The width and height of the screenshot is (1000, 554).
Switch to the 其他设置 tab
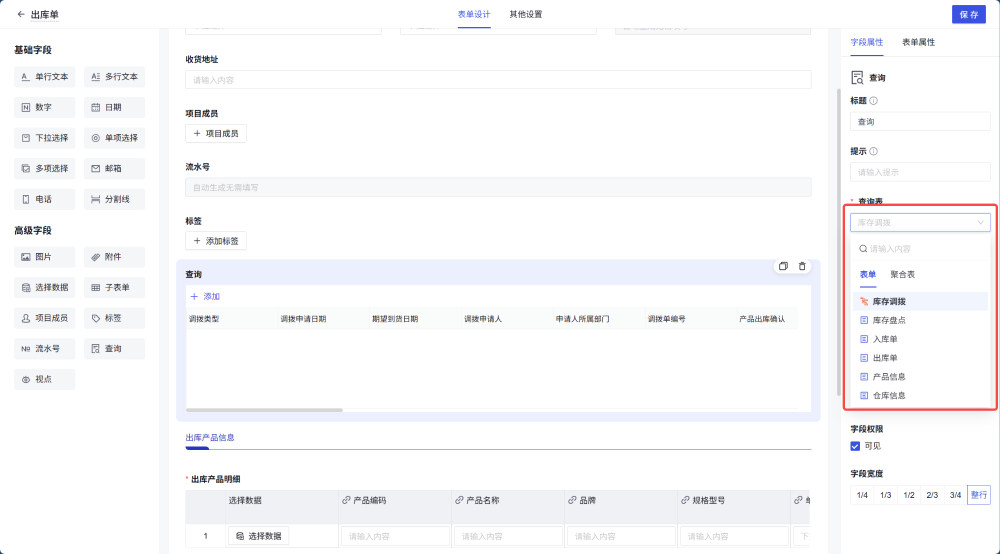click(526, 15)
